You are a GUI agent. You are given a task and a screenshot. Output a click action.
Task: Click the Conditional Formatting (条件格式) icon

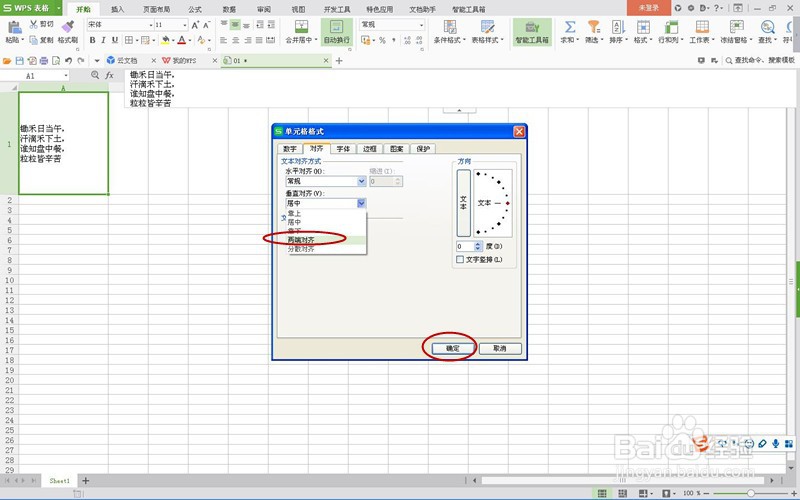(x=449, y=27)
